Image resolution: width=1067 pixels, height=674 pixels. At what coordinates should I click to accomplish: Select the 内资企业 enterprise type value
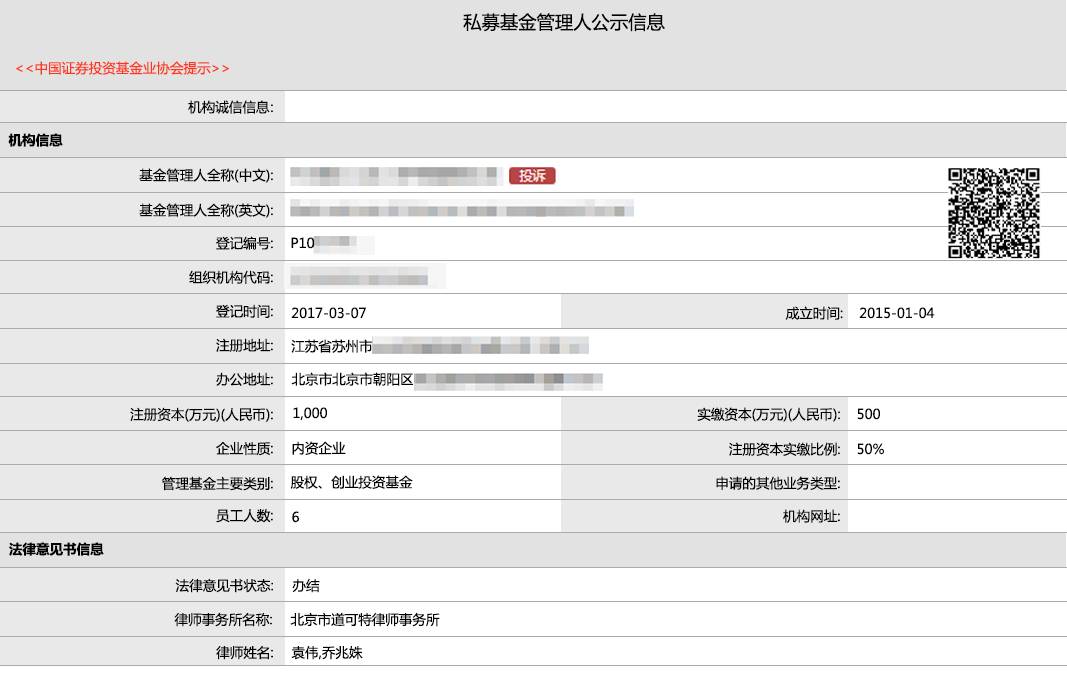point(318,449)
